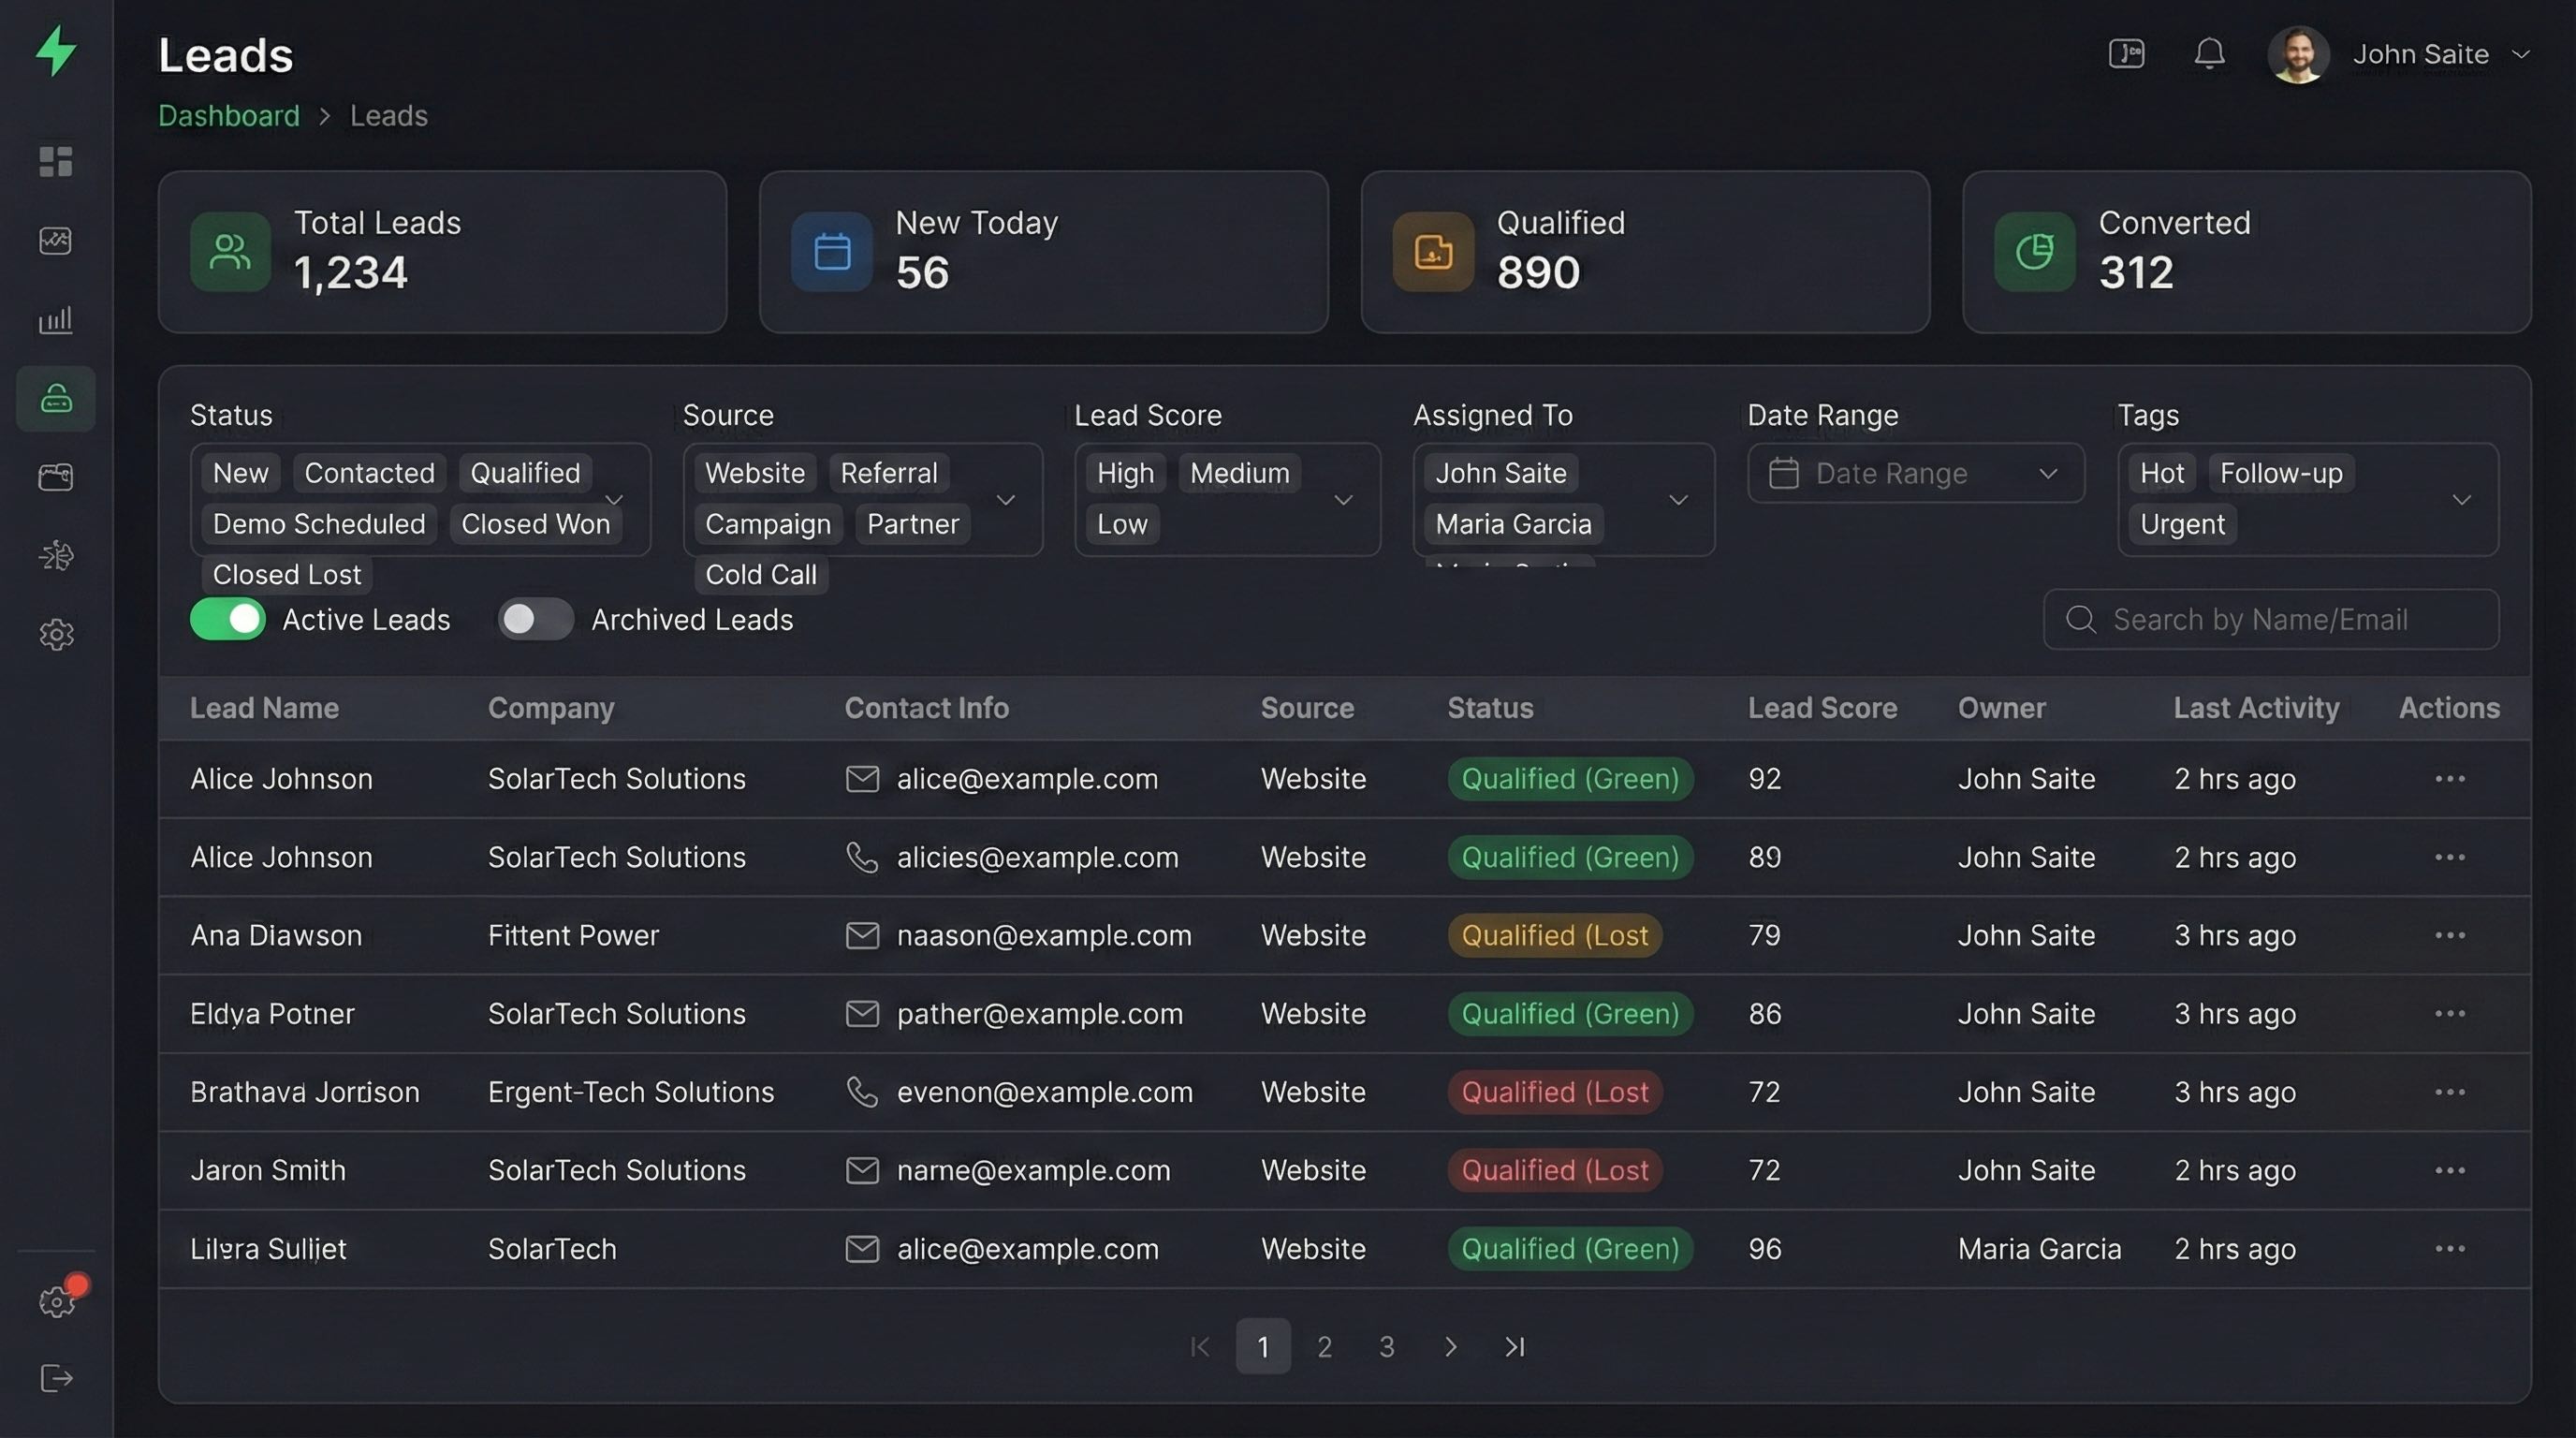
Task: Open John Saite user profile menu
Action: tap(2420, 54)
